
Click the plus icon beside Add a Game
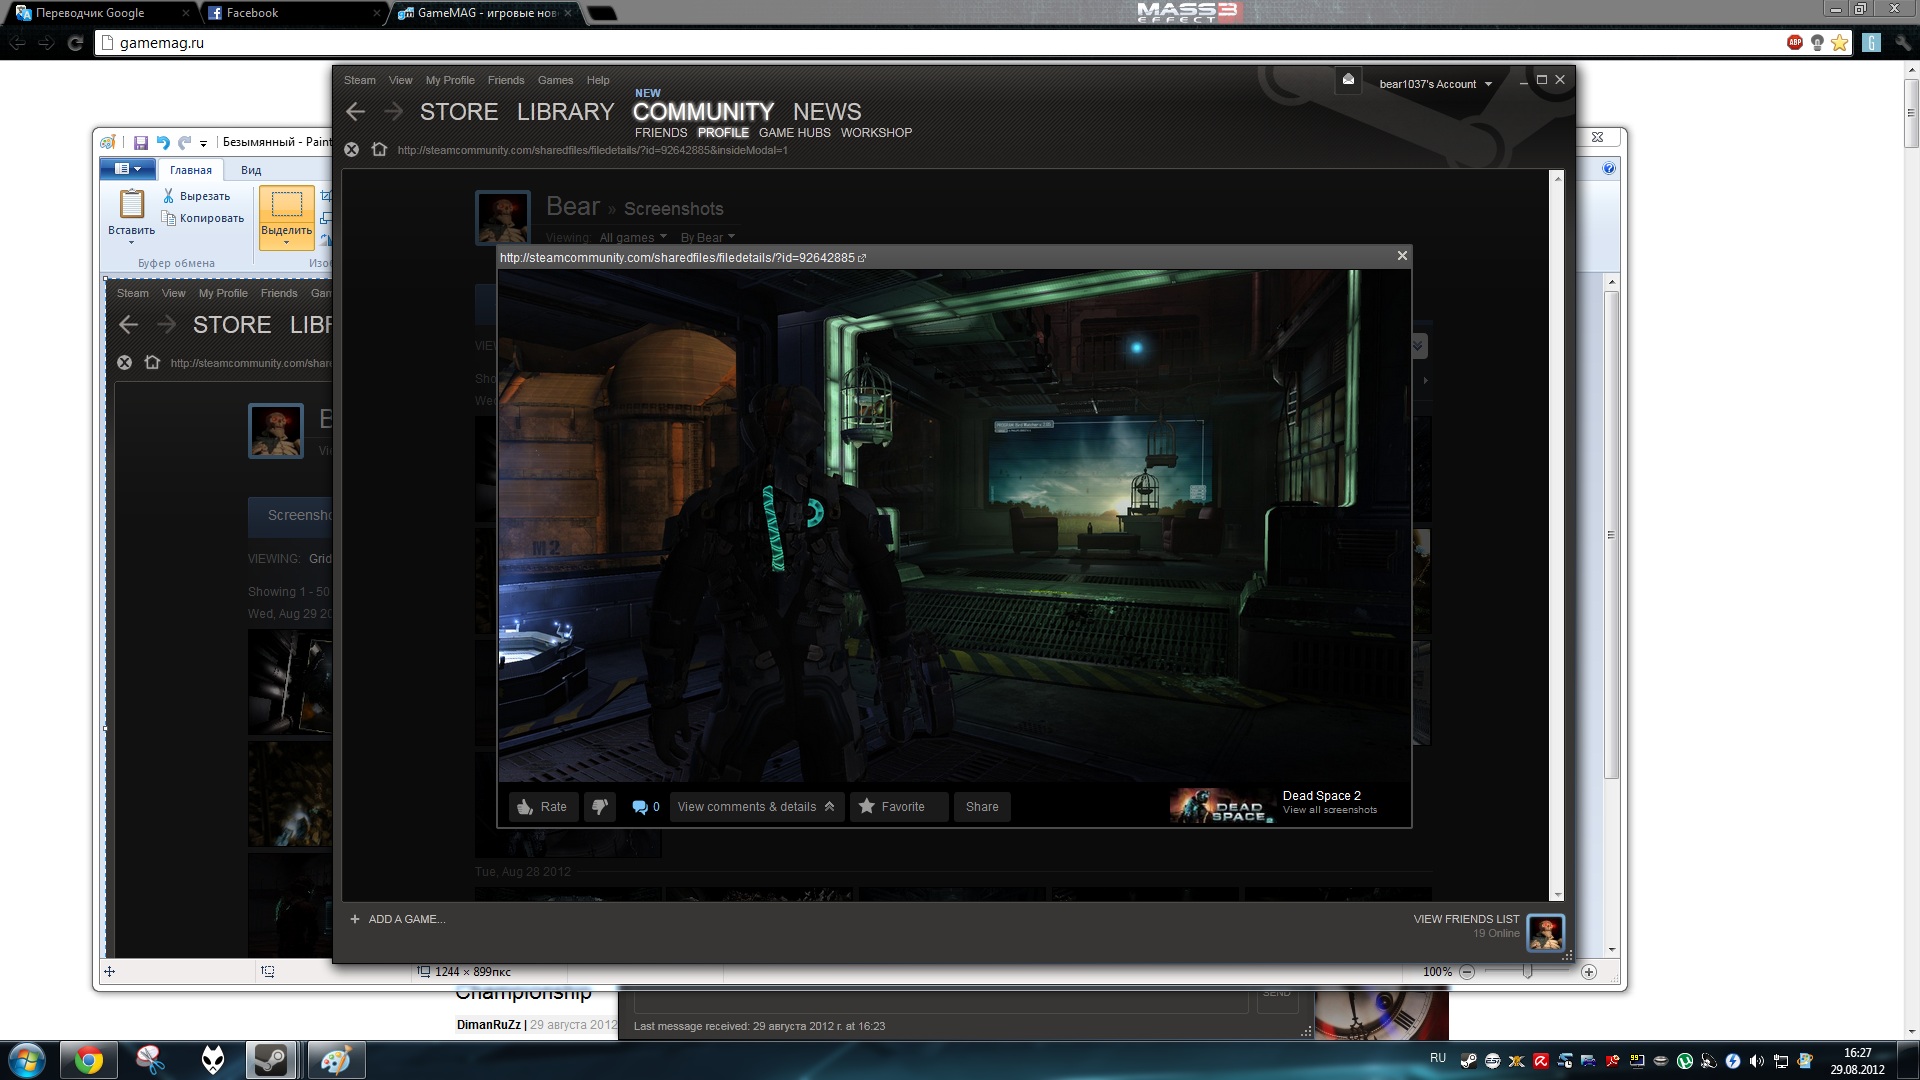[354, 919]
